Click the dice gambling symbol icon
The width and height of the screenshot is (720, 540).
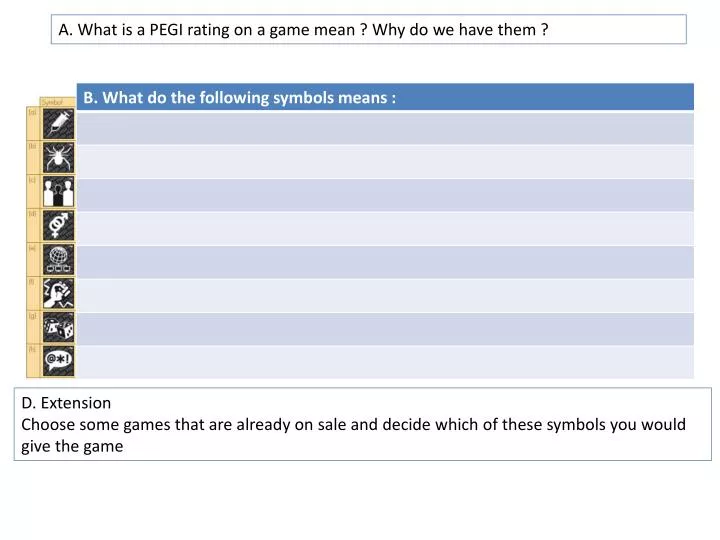click(58, 327)
